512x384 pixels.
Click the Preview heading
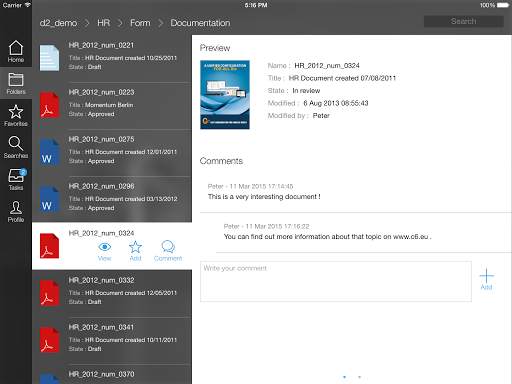coord(215,48)
